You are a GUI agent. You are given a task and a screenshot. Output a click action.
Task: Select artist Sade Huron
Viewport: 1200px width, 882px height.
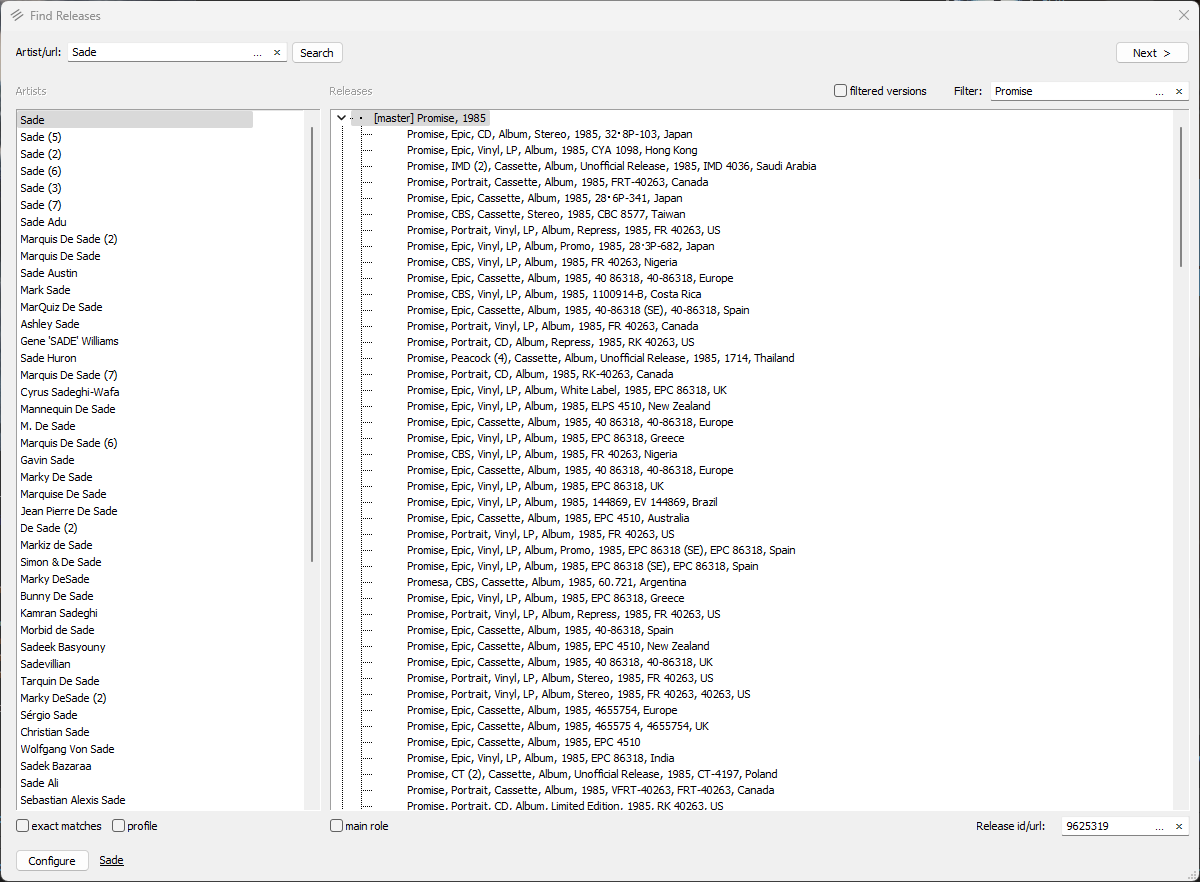click(48, 358)
